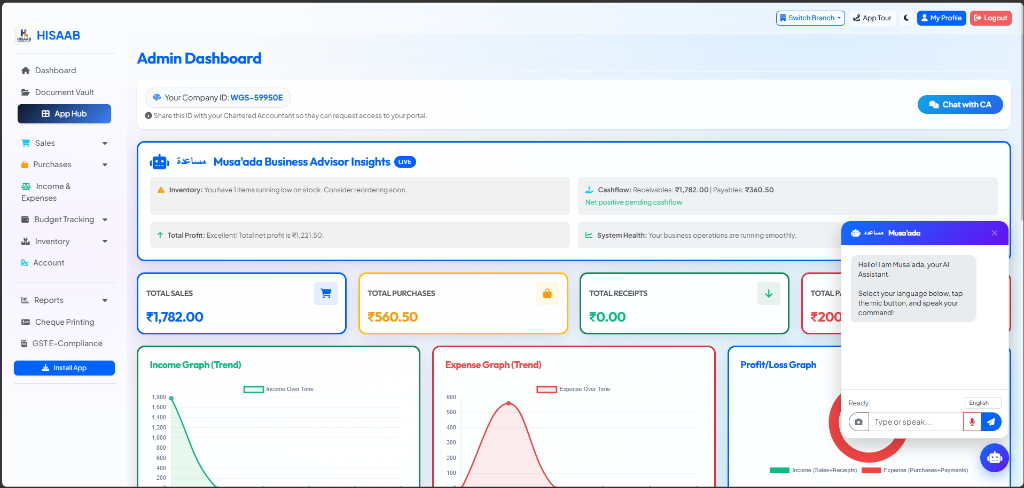Toggle the Income Over Time legend
1024x488 pixels.
(x=279, y=389)
